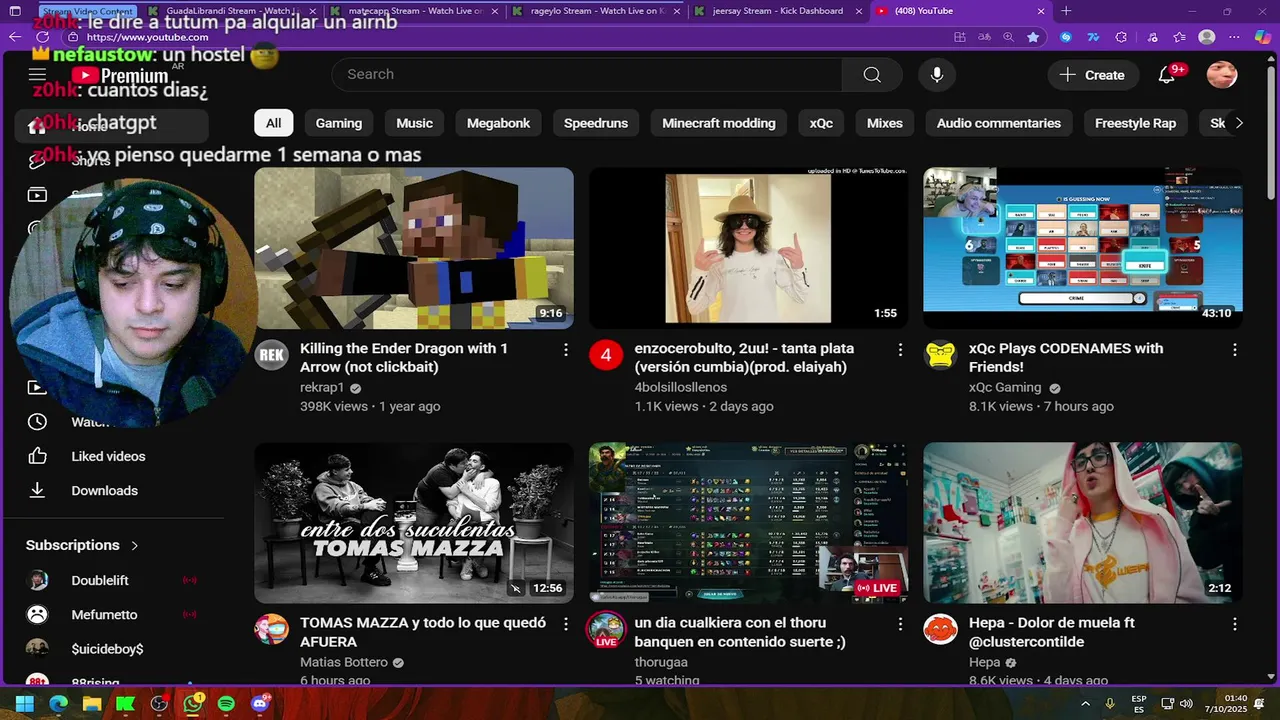Open xQc Gaming channel avatar

940,355
